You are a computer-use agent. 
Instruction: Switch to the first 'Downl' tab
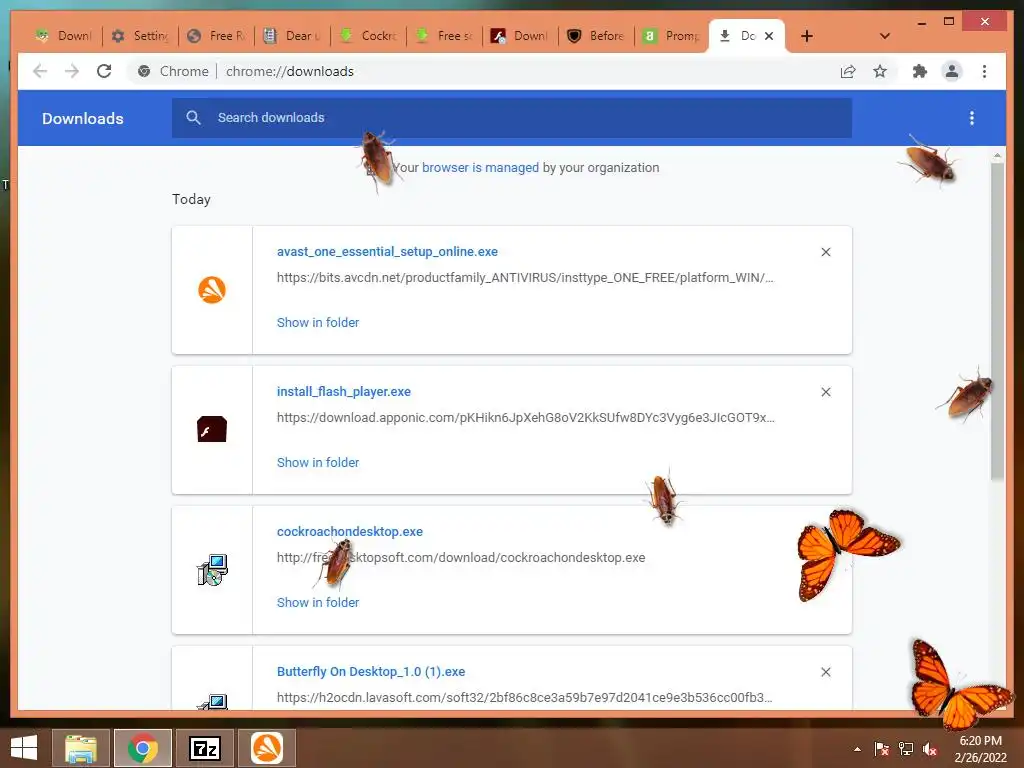pos(64,36)
